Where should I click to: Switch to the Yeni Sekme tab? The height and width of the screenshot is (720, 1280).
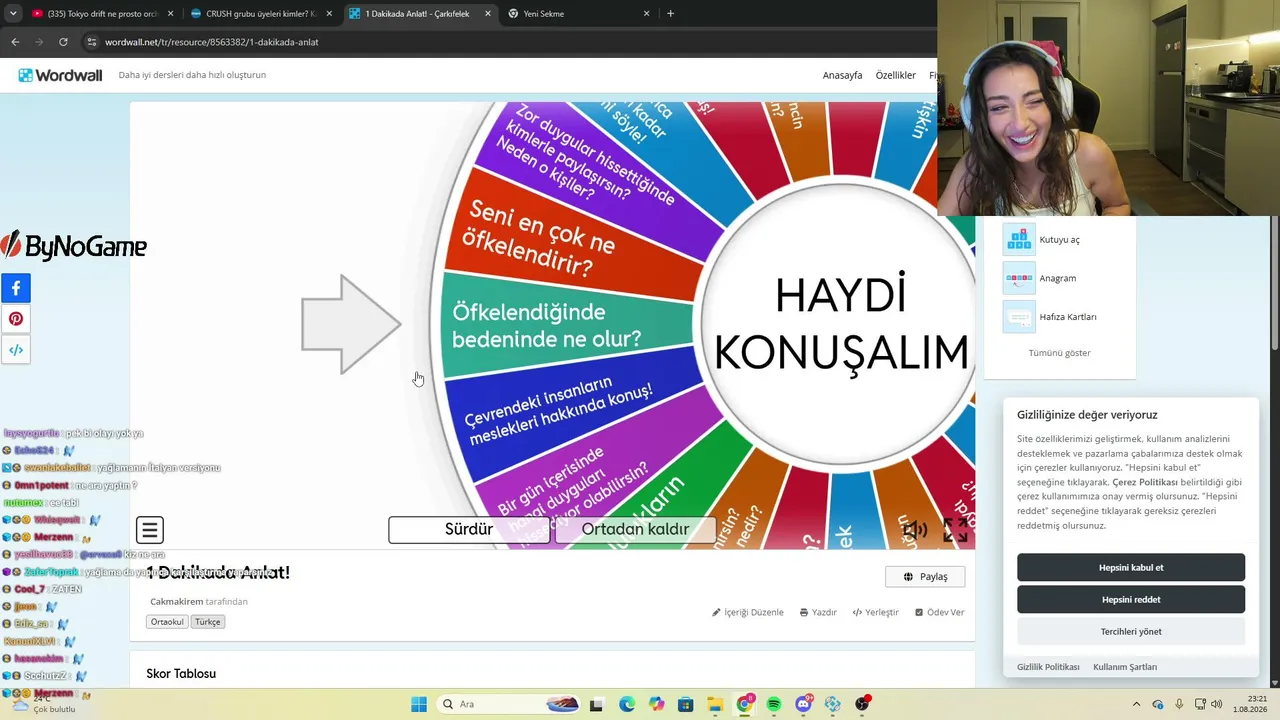pyautogui.click(x=580, y=14)
